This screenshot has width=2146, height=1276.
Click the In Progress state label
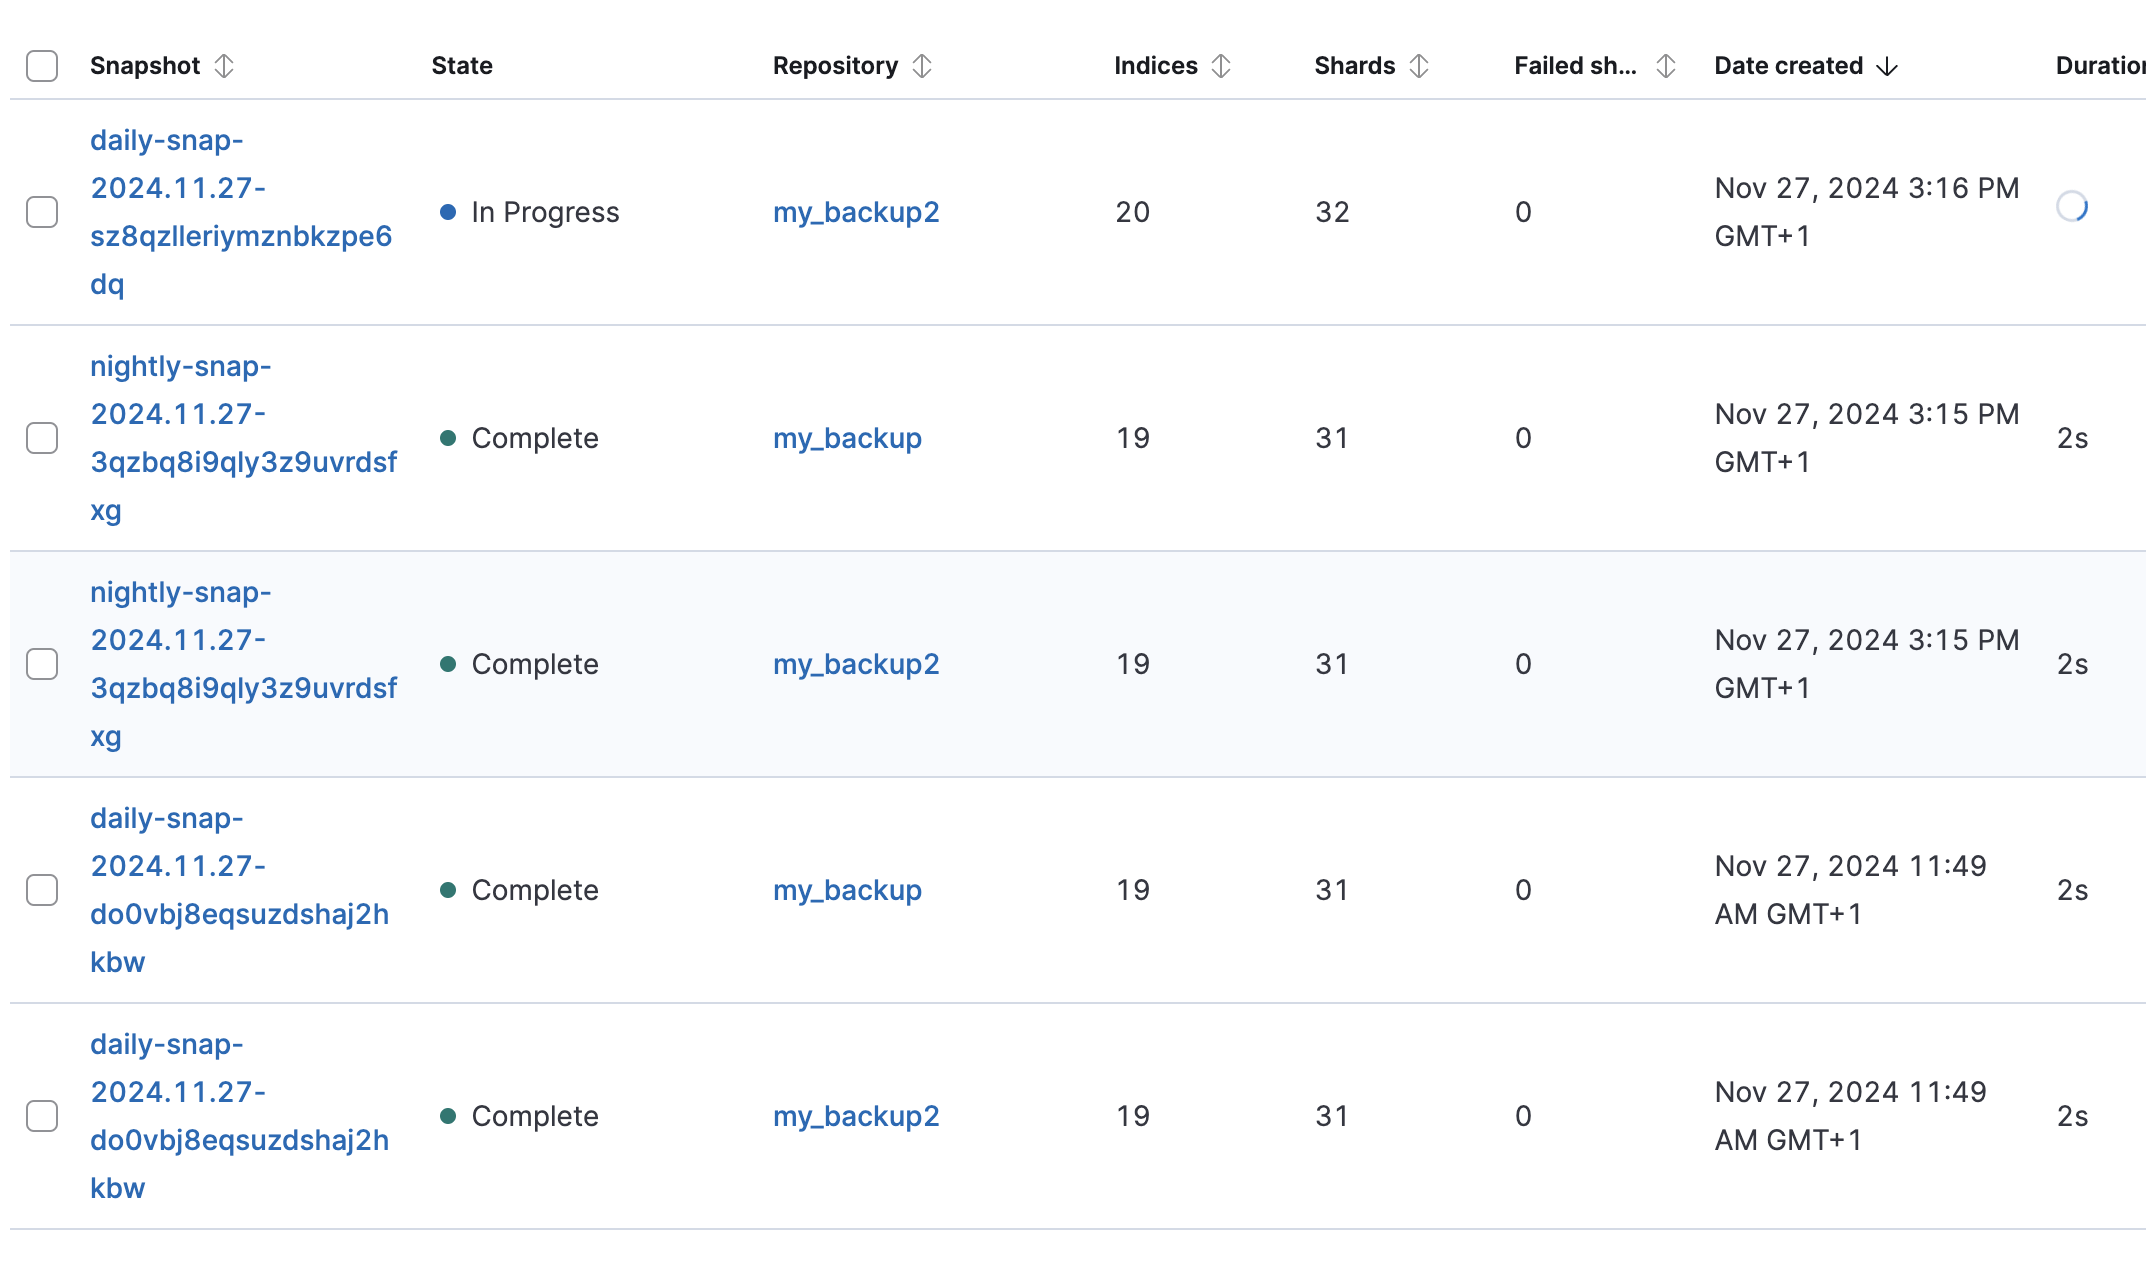point(545,212)
